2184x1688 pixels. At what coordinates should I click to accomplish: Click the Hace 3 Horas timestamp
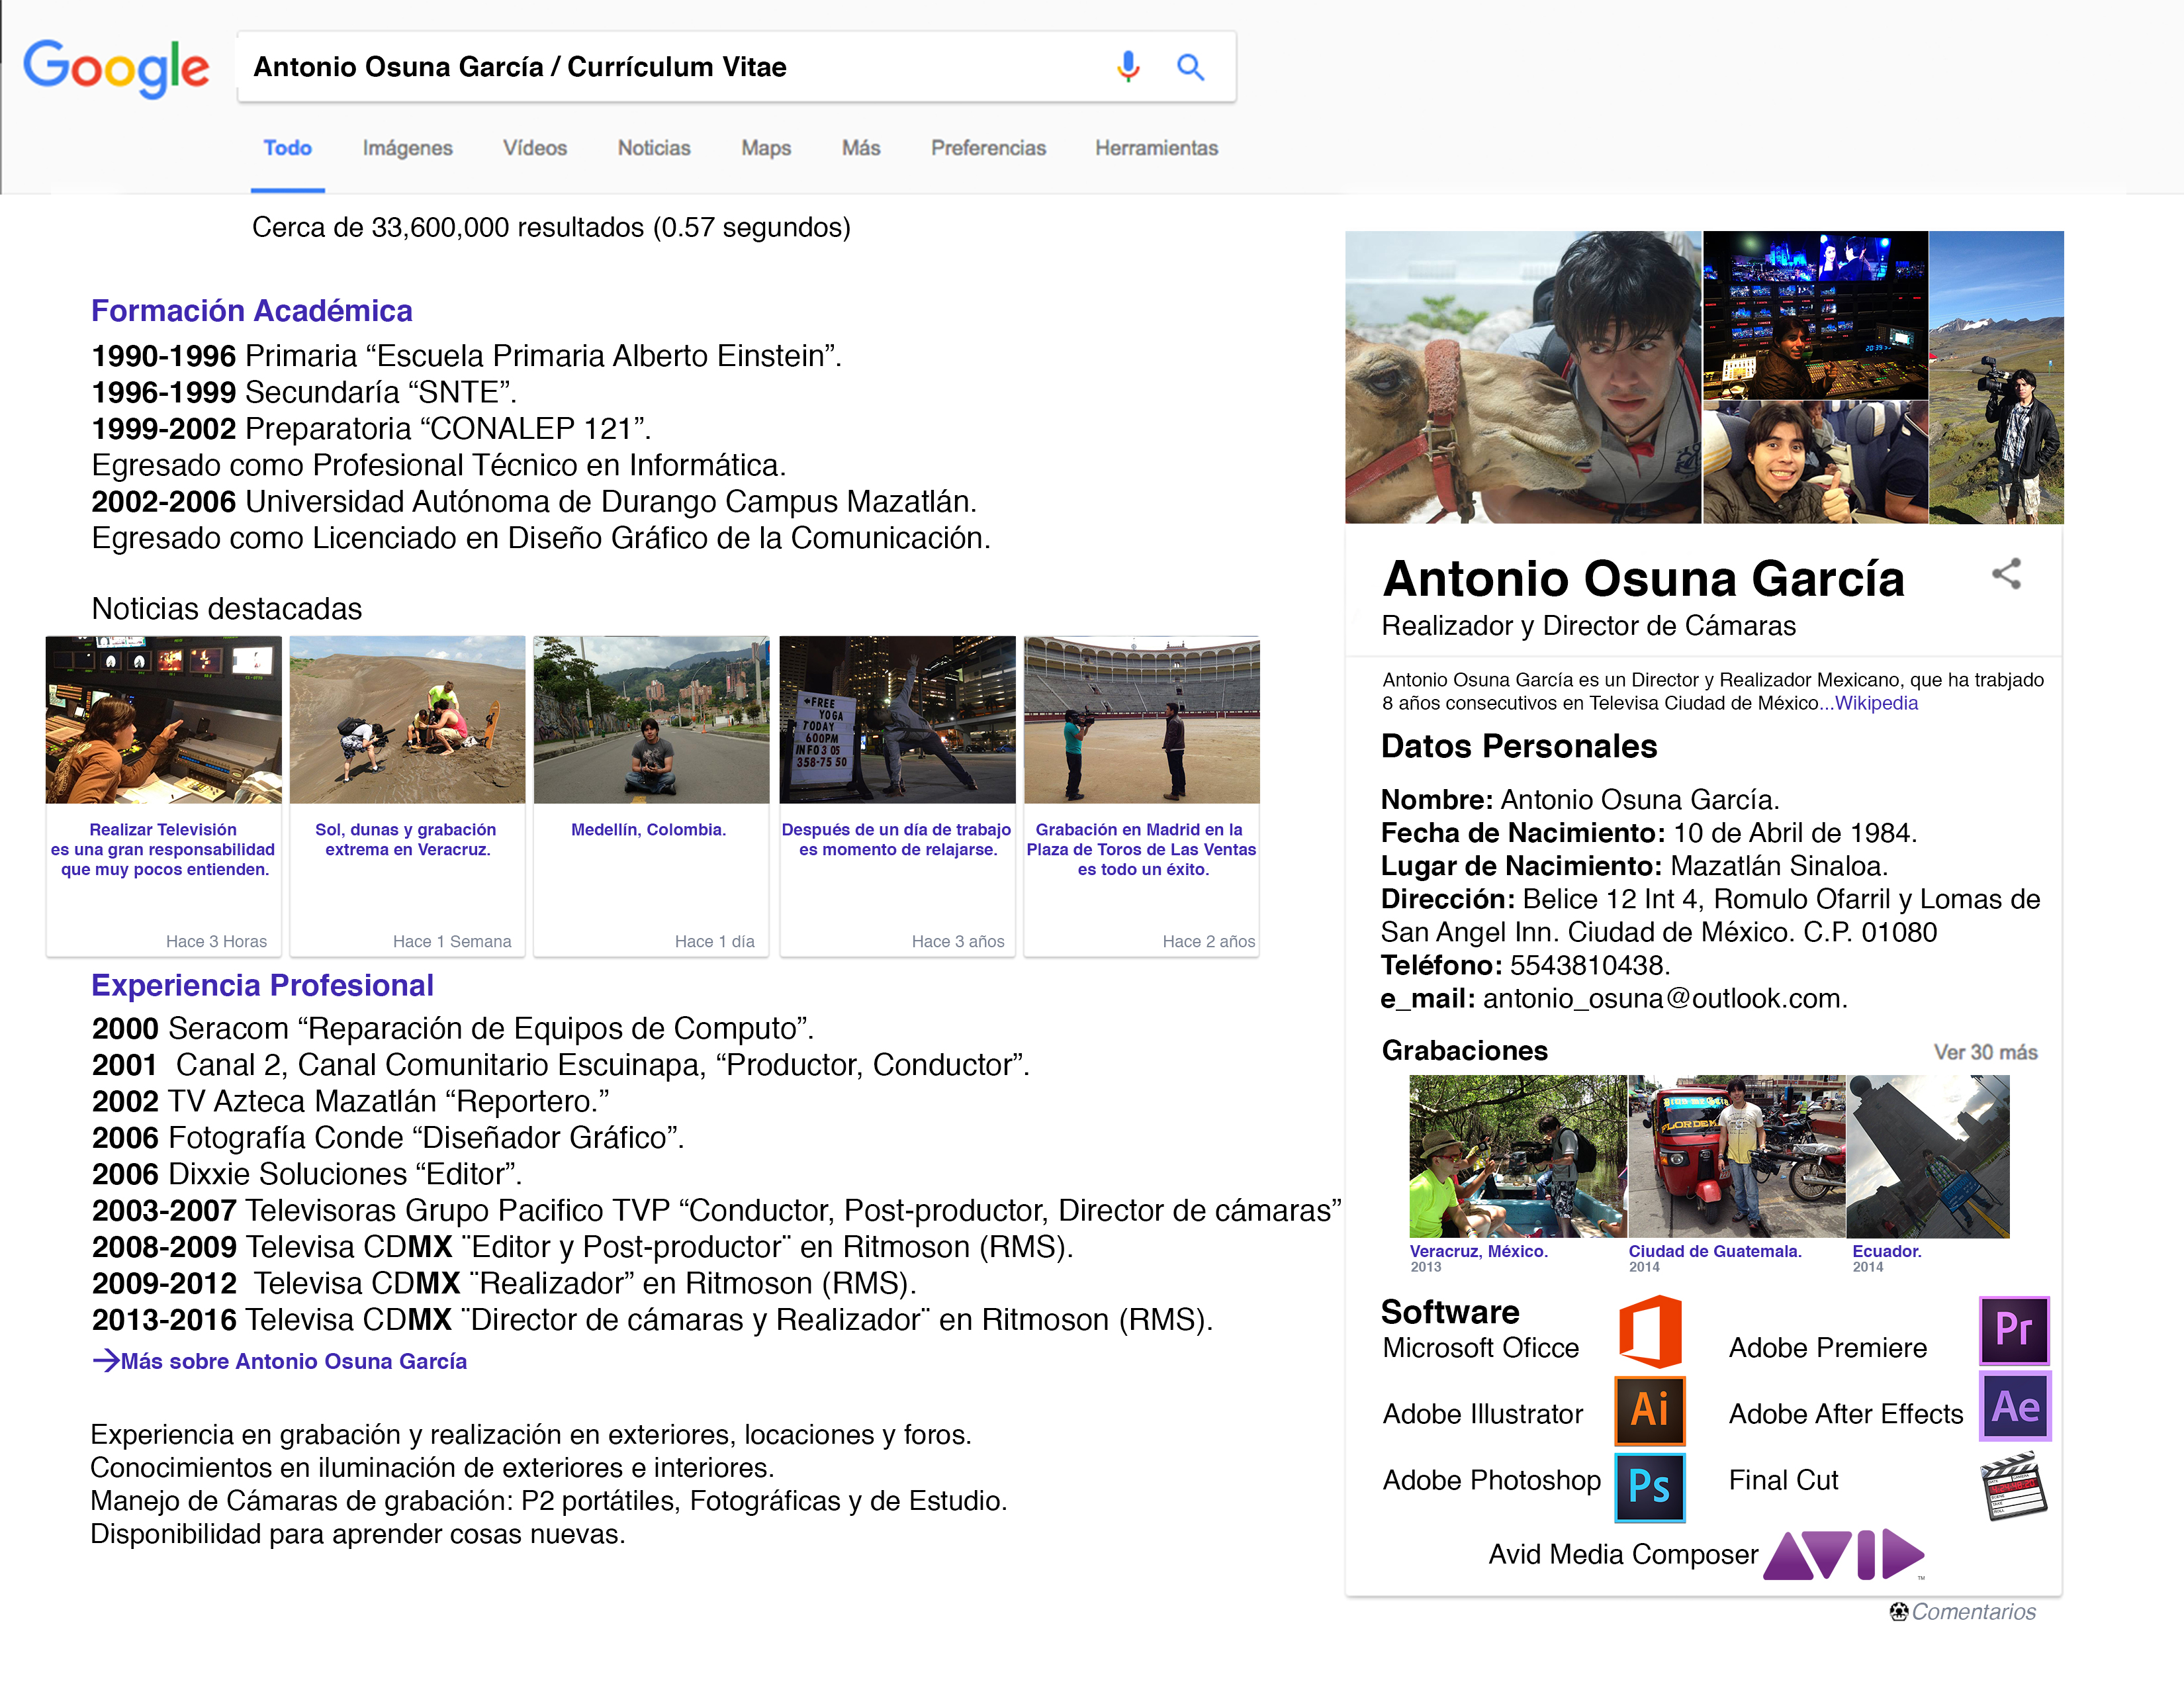(x=216, y=941)
